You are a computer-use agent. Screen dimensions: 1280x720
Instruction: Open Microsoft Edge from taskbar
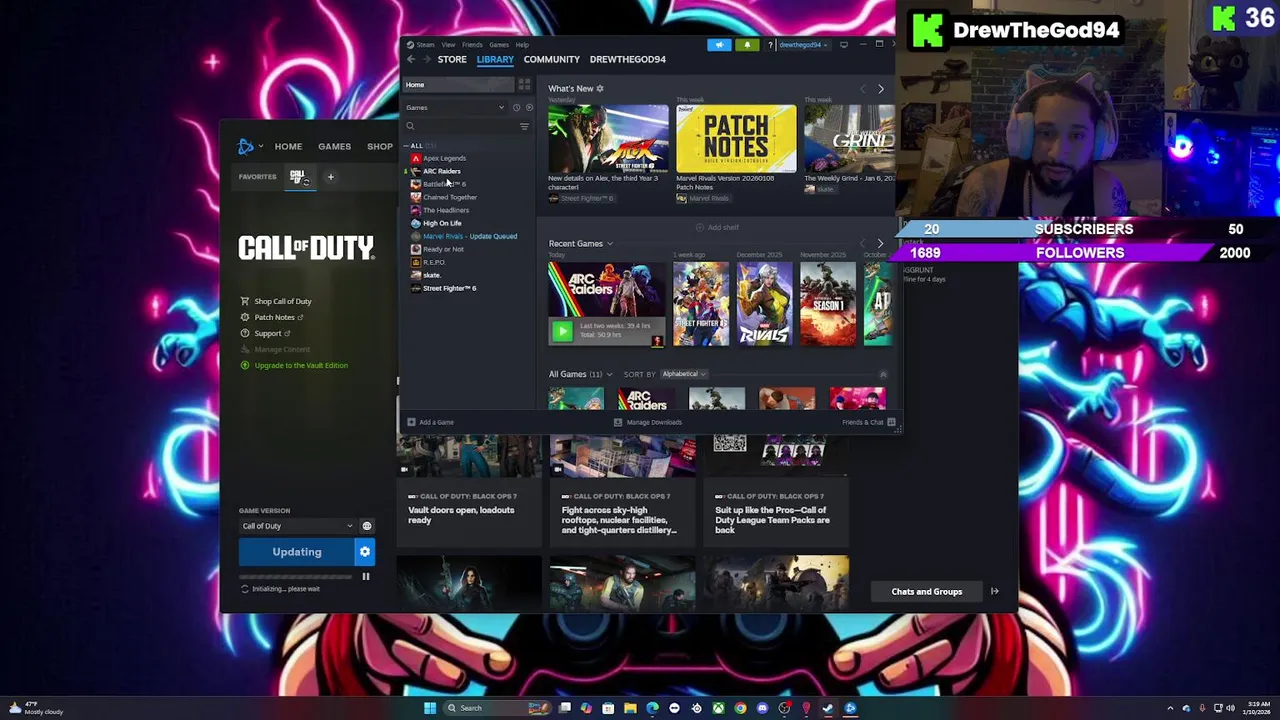[x=652, y=708]
